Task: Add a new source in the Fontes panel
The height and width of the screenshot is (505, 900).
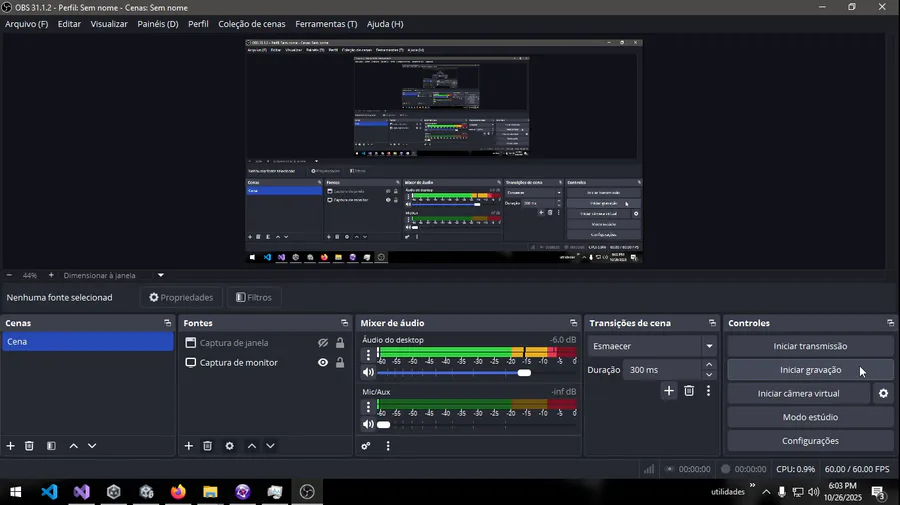Action: point(188,446)
